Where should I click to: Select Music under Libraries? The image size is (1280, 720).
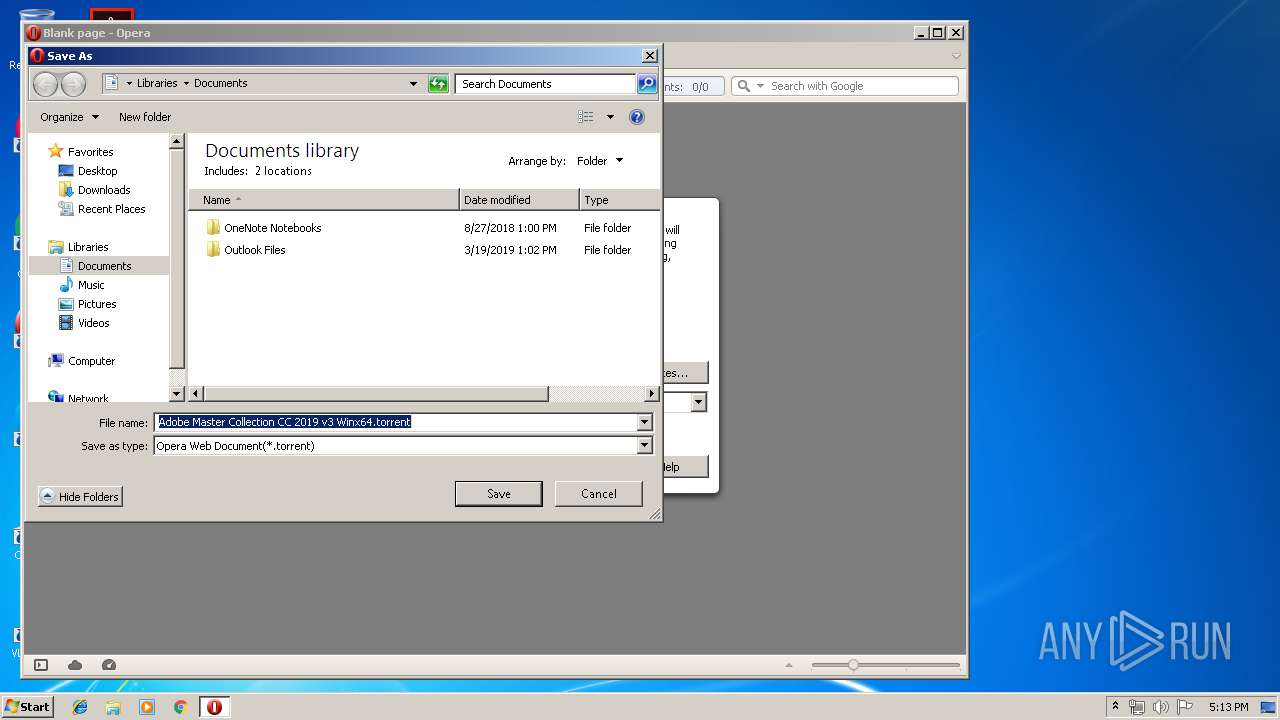pyautogui.click(x=91, y=285)
